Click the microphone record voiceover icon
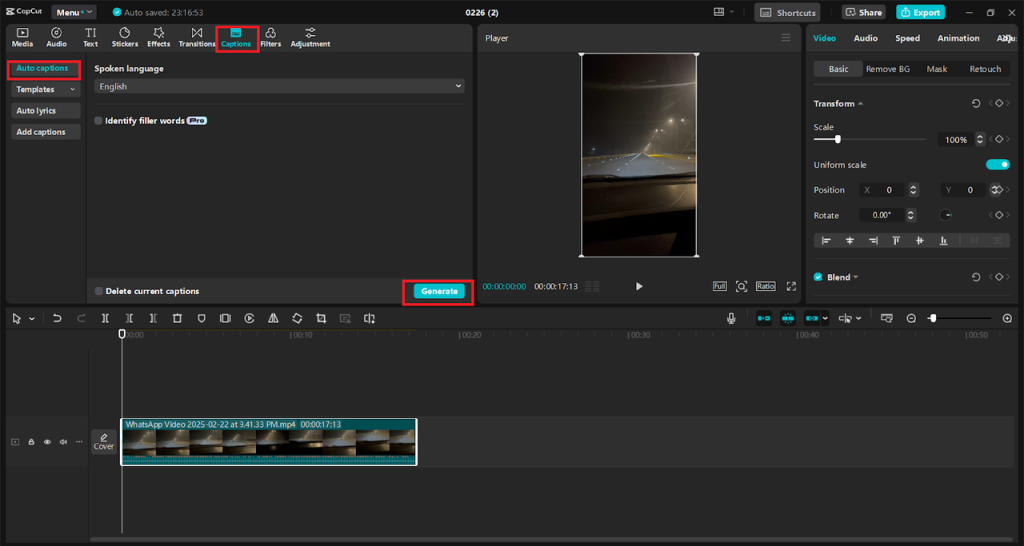The image size is (1024, 546). tap(731, 318)
